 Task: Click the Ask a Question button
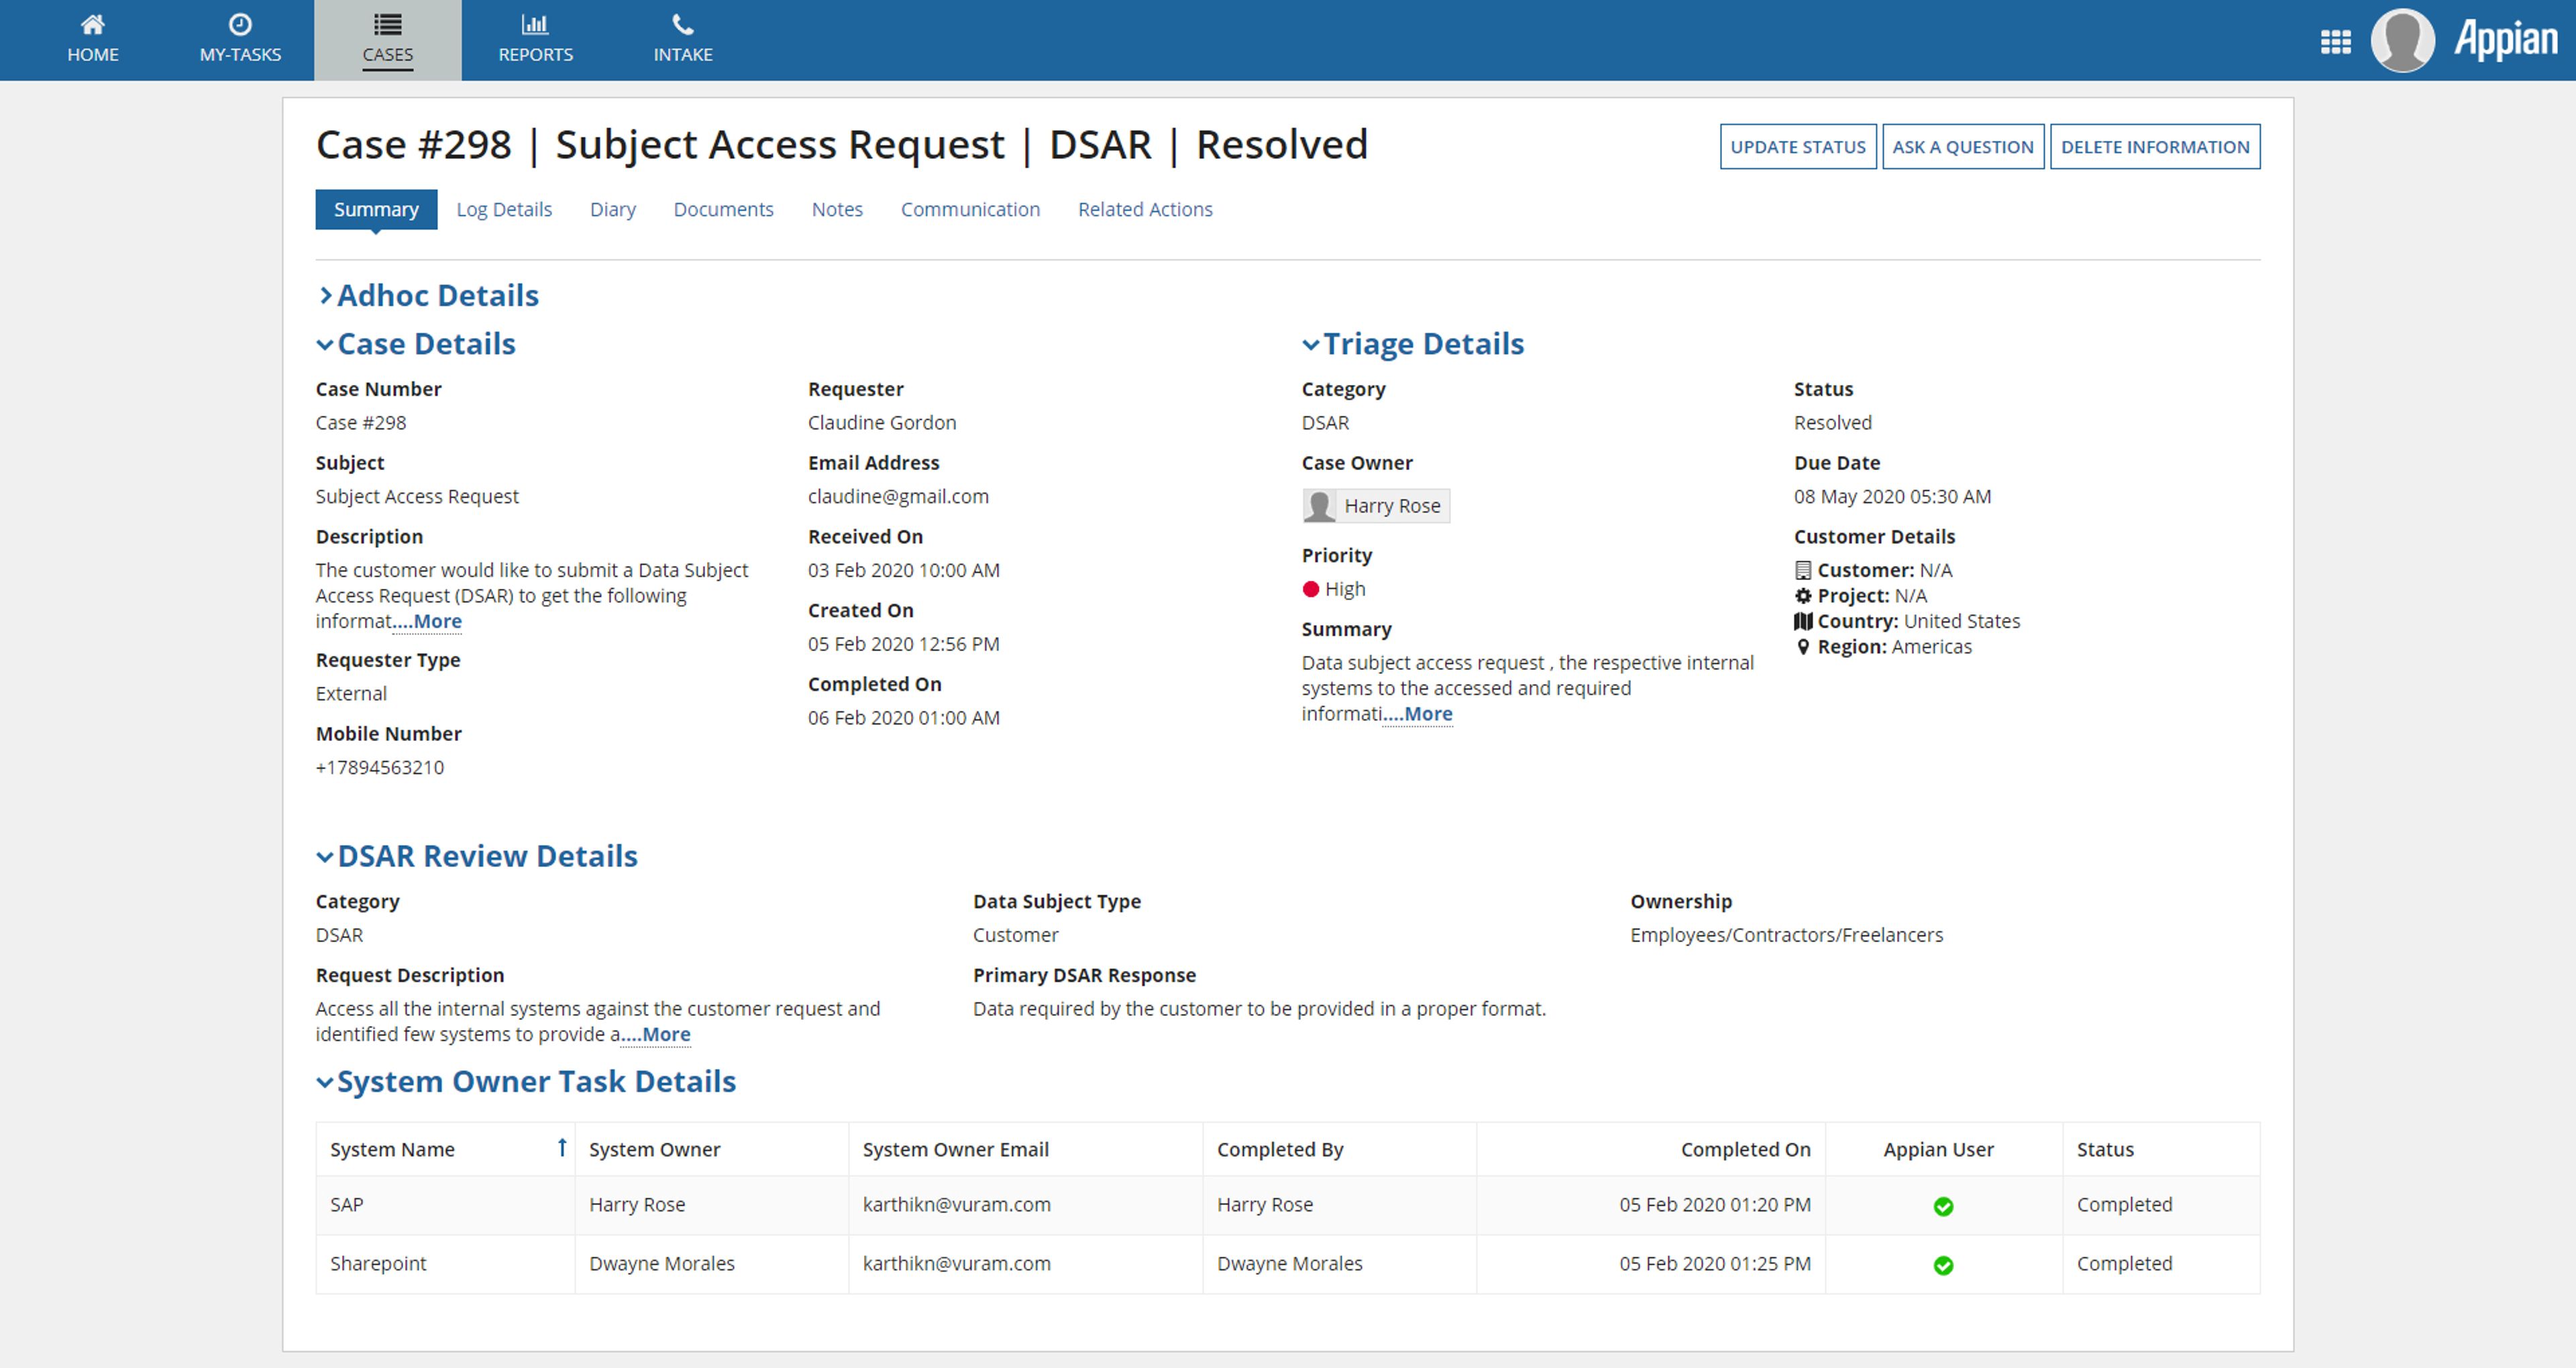(x=1962, y=147)
